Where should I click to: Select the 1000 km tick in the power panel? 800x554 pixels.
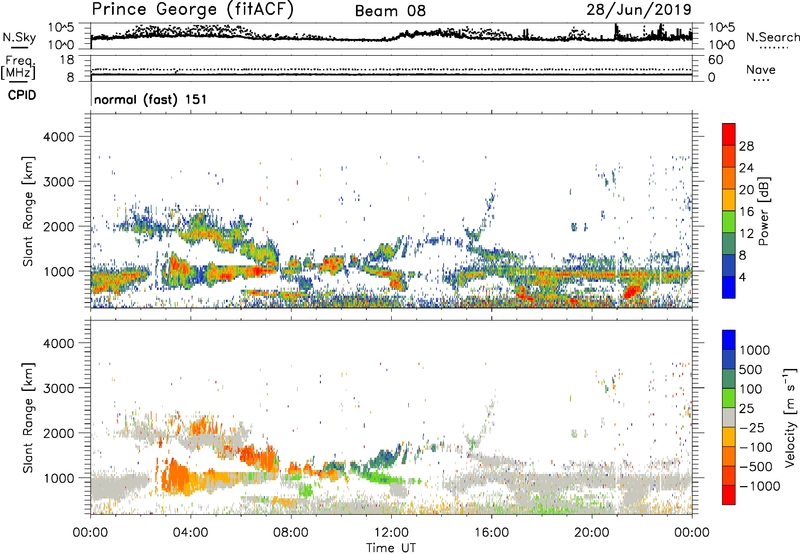coord(59,271)
